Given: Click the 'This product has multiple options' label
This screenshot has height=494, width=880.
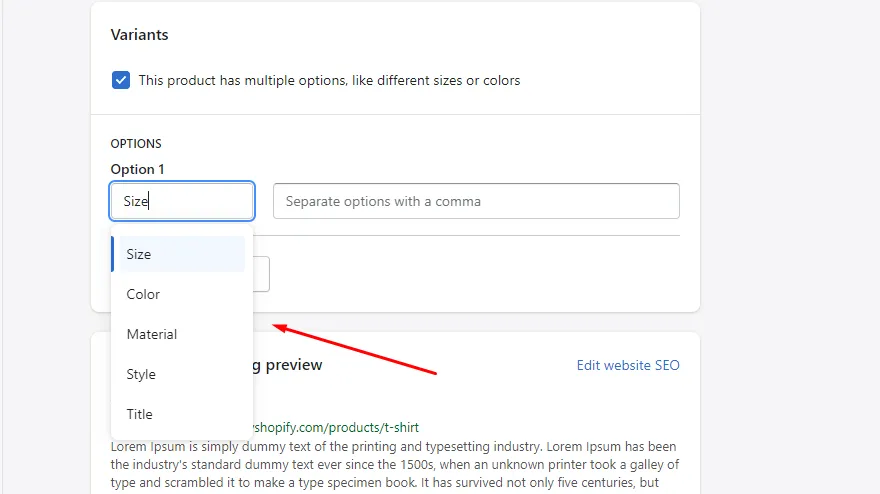Looking at the screenshot, I should tap(329, 80).
